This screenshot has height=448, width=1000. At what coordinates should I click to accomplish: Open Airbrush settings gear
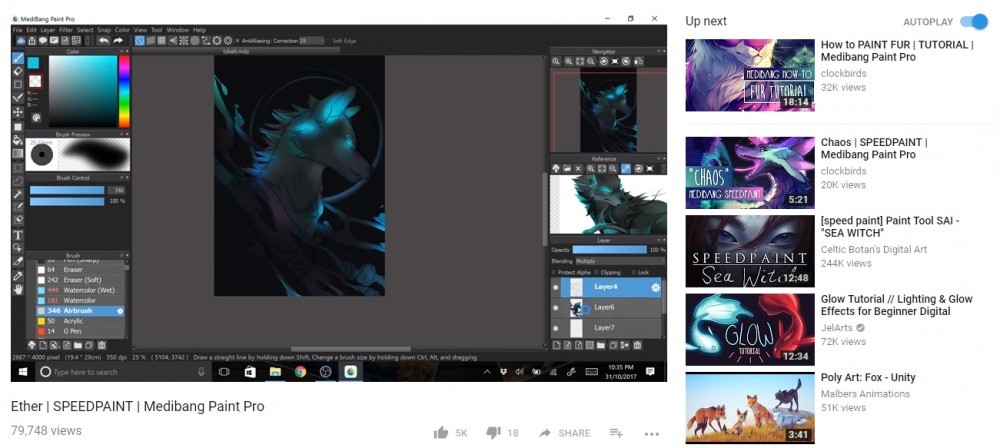pos(120,311)
